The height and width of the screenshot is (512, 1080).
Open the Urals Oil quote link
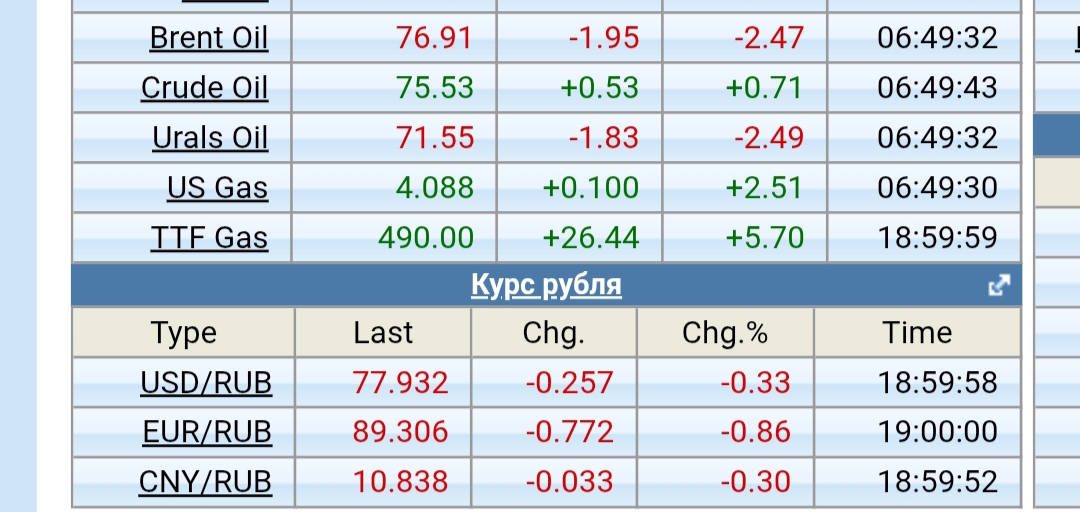210,138
